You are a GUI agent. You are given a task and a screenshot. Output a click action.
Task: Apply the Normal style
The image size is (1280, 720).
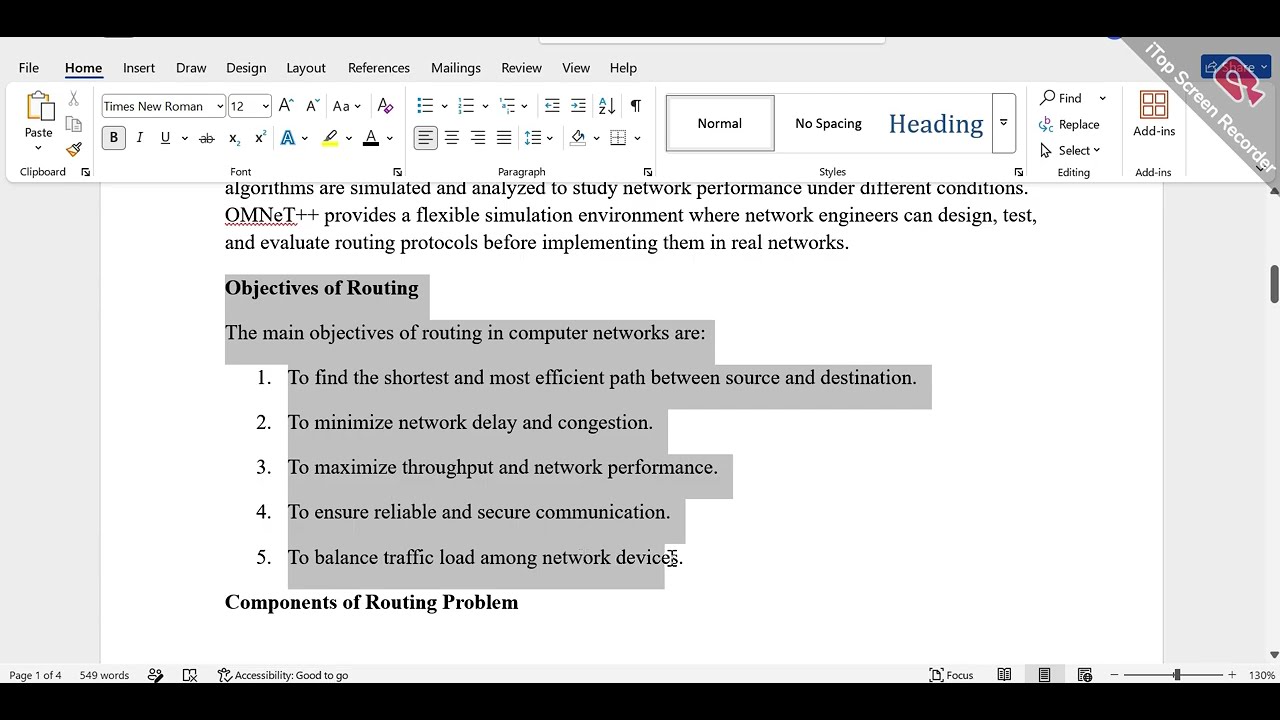pyautogui.click(x=720, y=123)
